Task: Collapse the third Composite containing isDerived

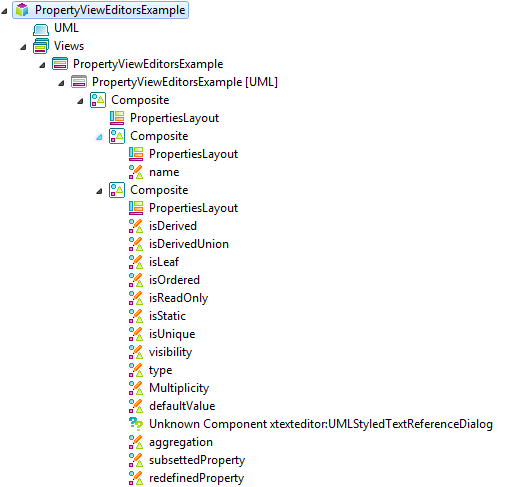Action: pyautogui.click(x=99, y=191)
